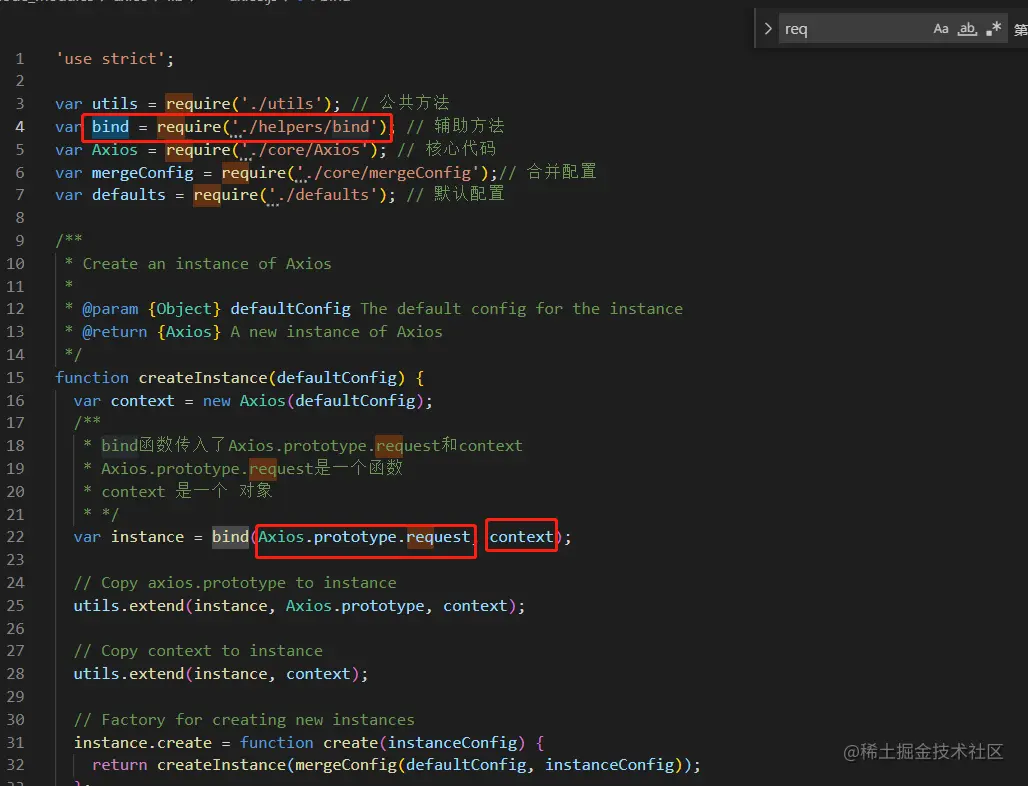This screenshot has width=1028, height=786.
Task: Click '{Object}' type annotation on line 12
Action: 184,309
